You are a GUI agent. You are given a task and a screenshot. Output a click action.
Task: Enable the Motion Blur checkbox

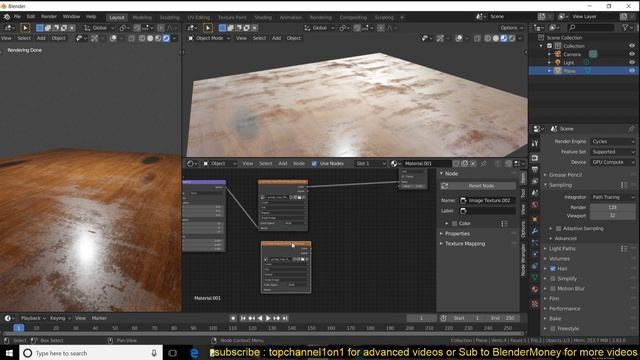[x=553, y=289]
